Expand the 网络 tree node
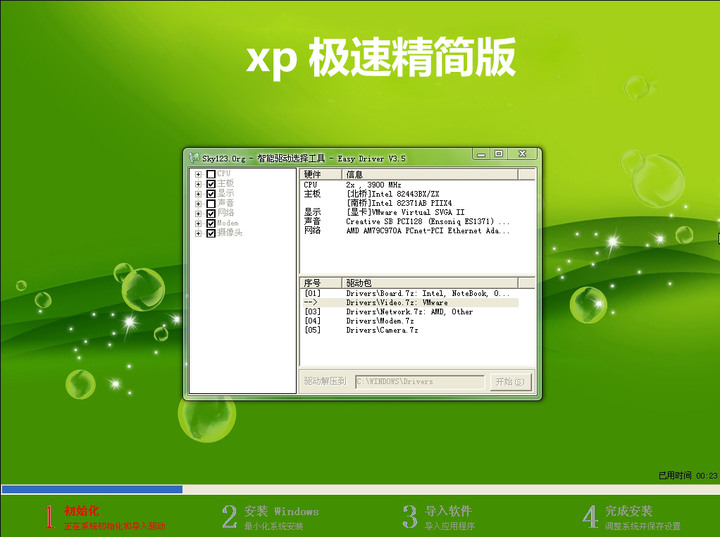Image resolution: width=720 pixels, height=537 pixels. pos(198,214)
